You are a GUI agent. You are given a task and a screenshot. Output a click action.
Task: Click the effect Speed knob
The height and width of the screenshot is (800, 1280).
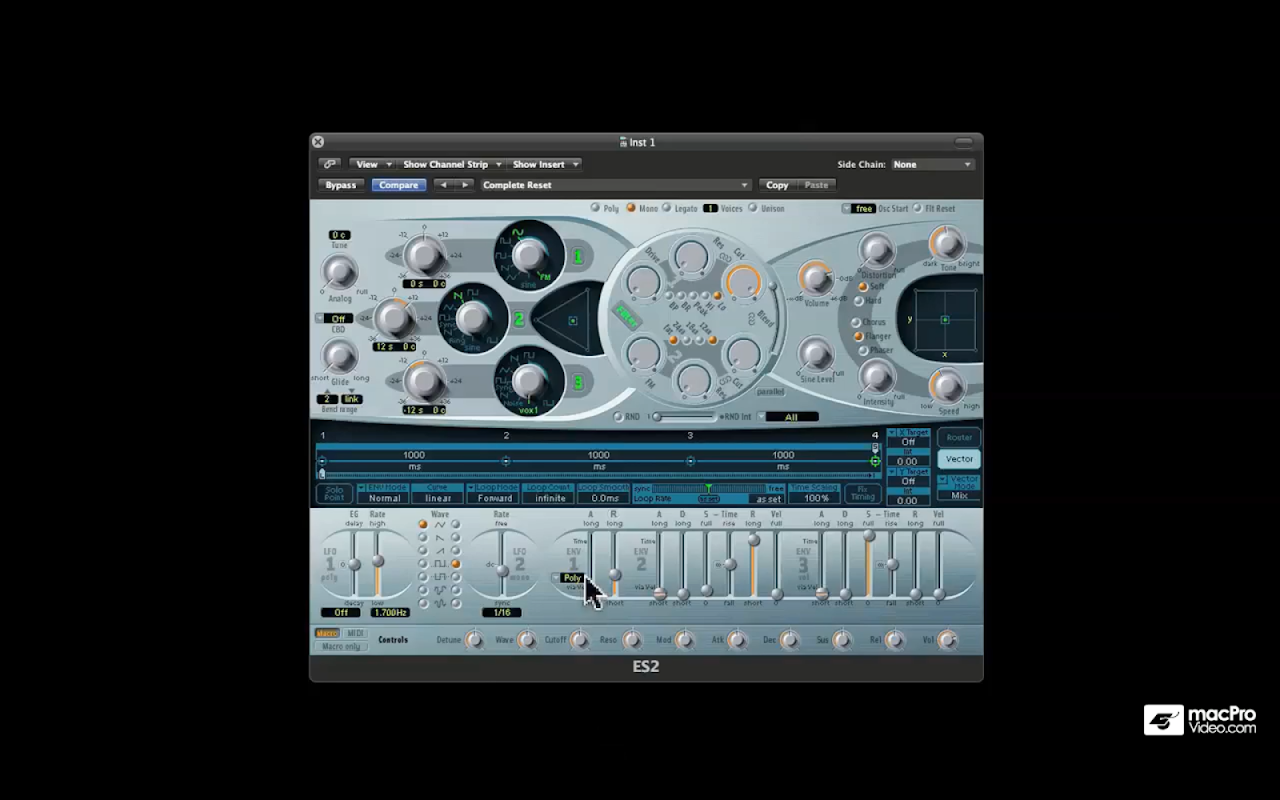pos(946,386)
